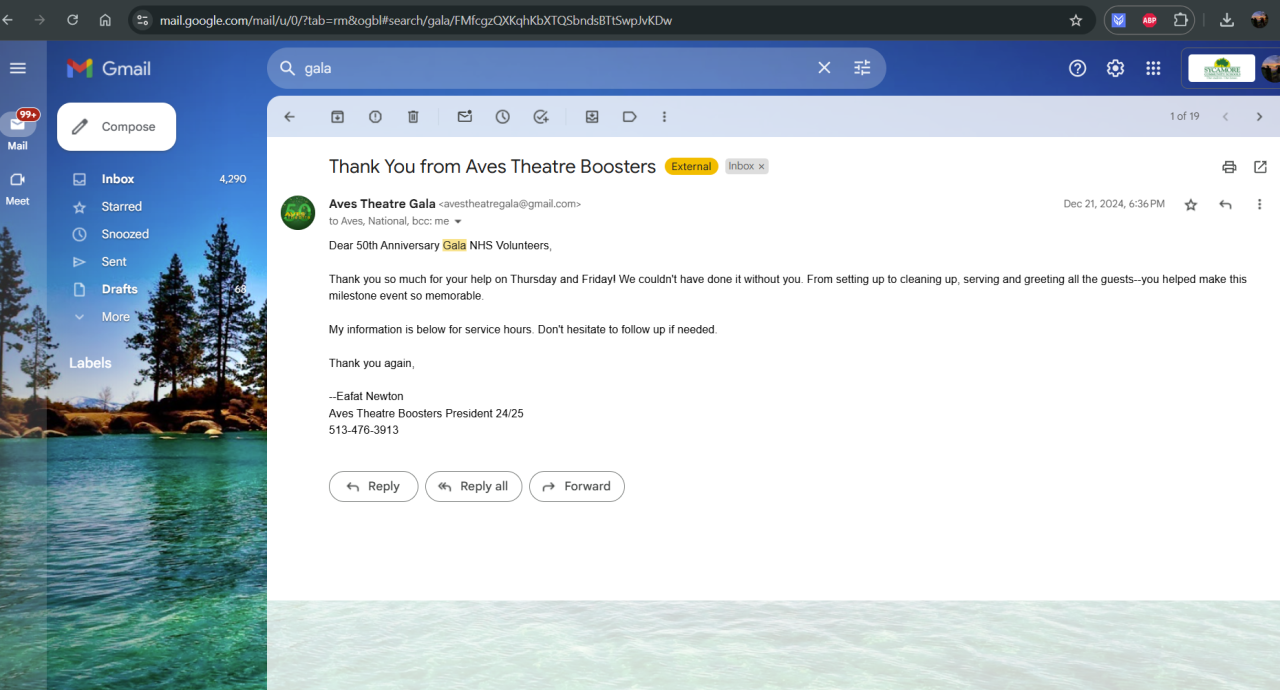Open email in a new window
This screenshot has width=1280, height=690.
click(x=1260, y=167)
